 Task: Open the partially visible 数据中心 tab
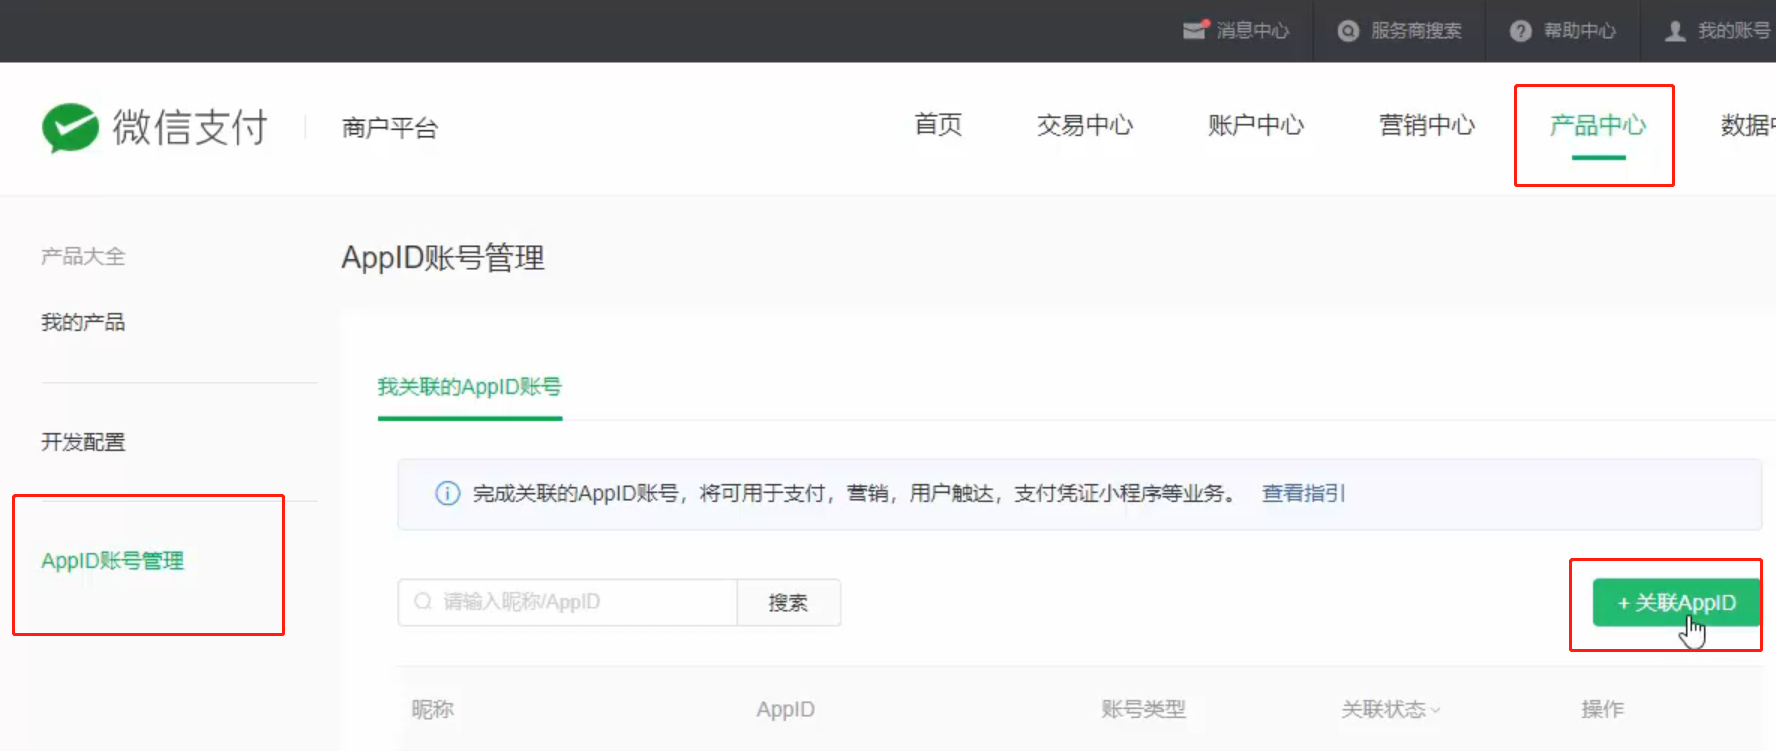tap(1747, 125)
